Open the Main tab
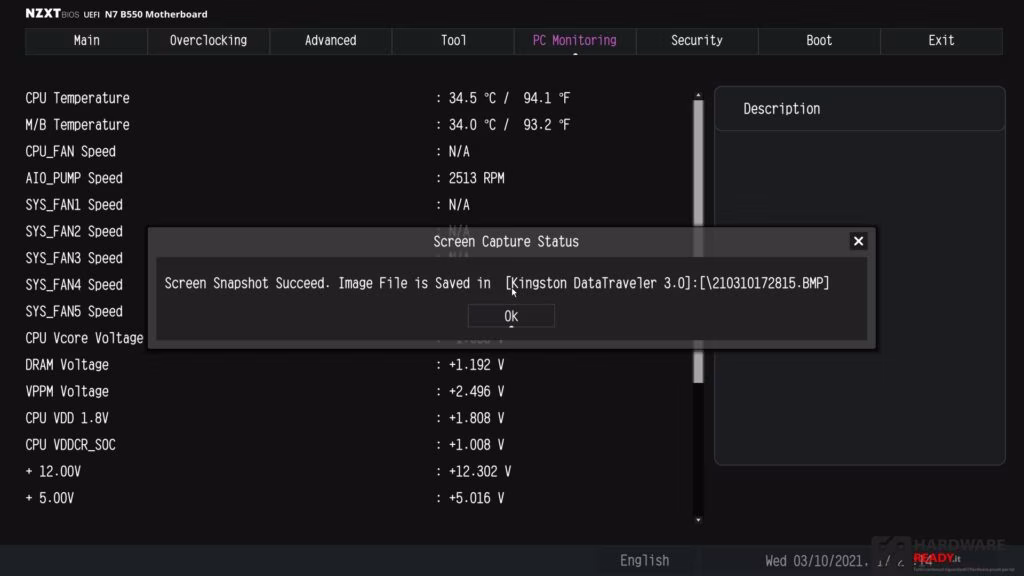The image size is (1024, 576). pos(86,40)
